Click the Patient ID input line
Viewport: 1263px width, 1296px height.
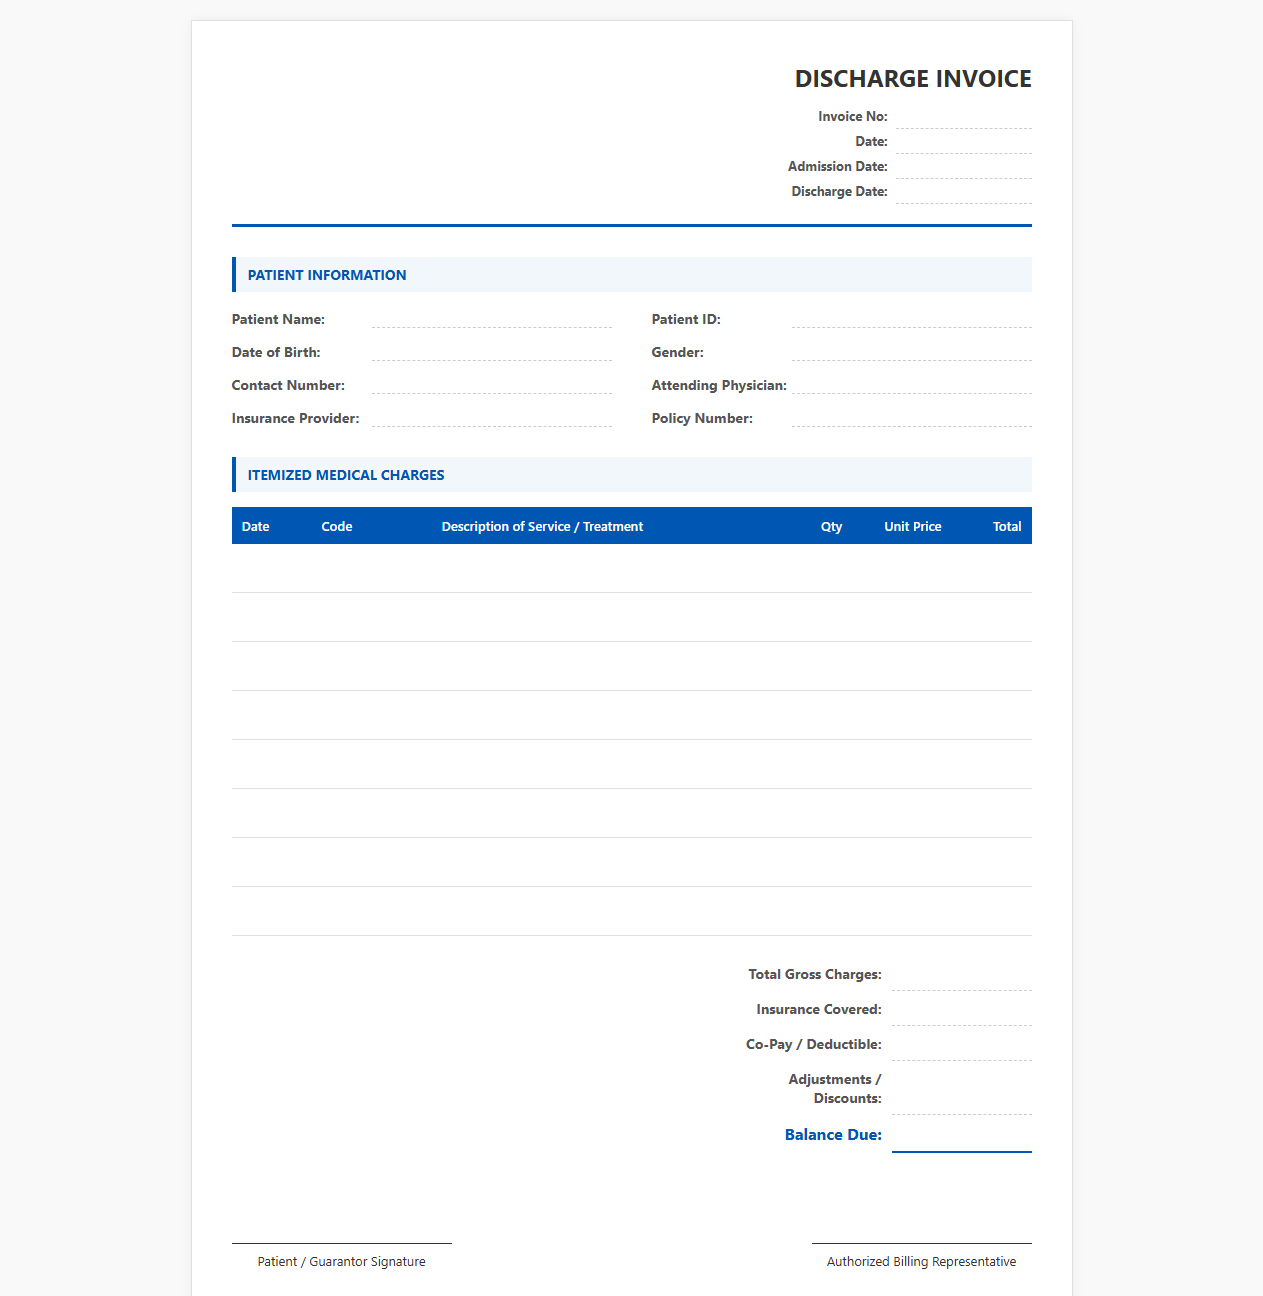pos(911,319)
